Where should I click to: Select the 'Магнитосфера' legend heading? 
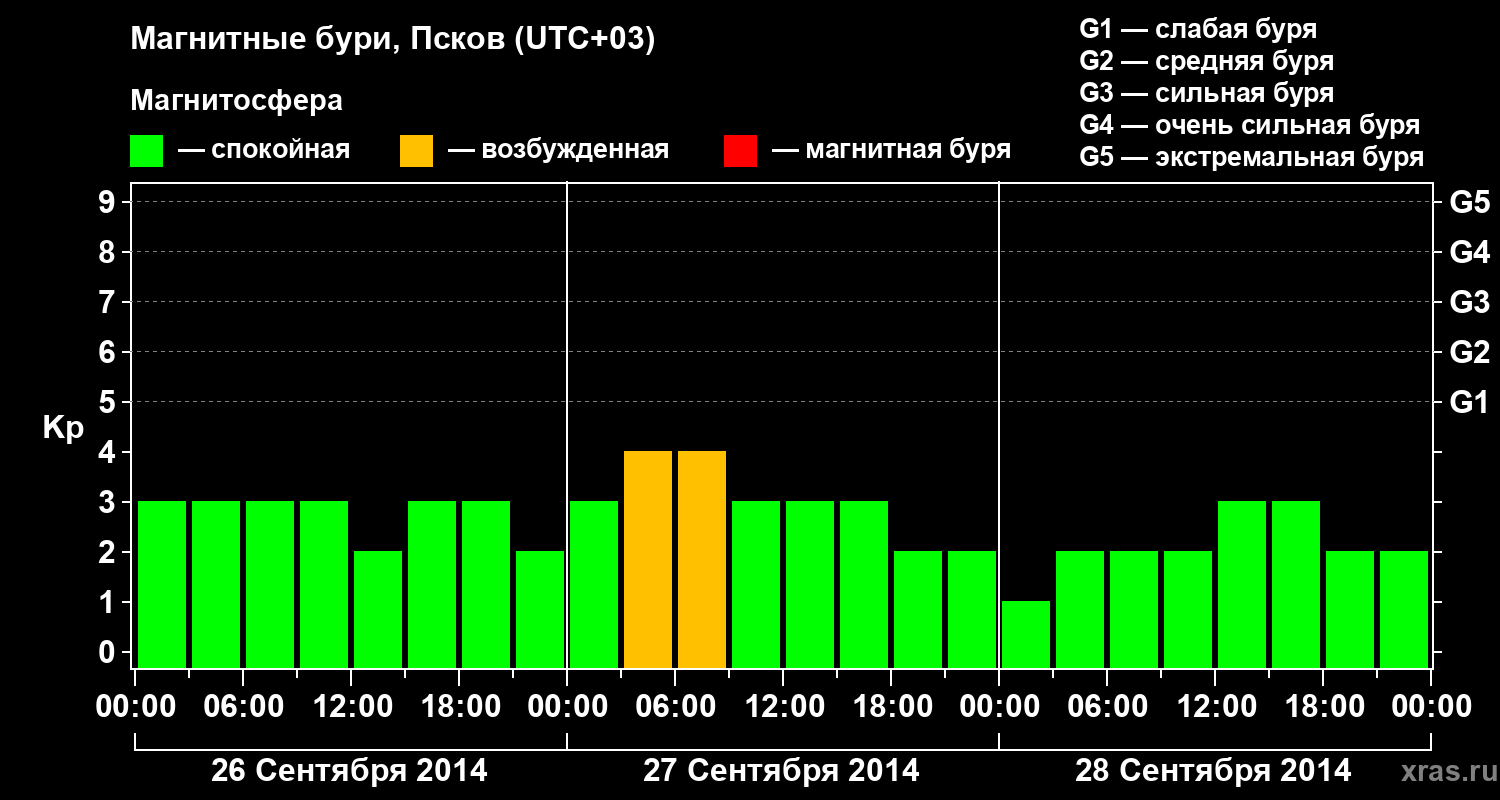point(237,101)
